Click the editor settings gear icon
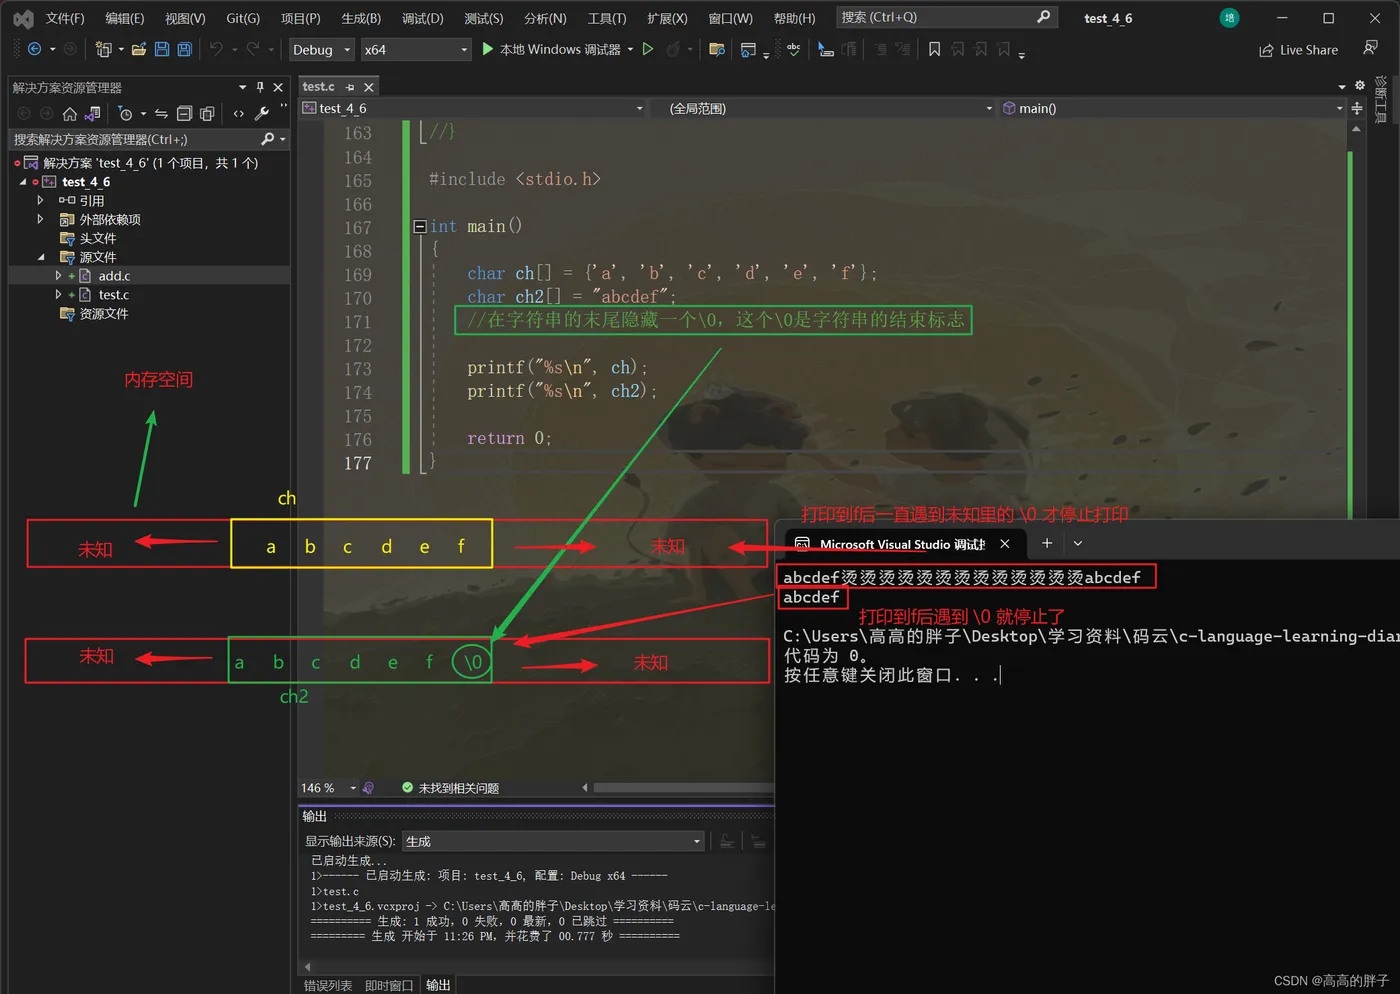This screenshot has width=1400, height=994. (1359, 85)
